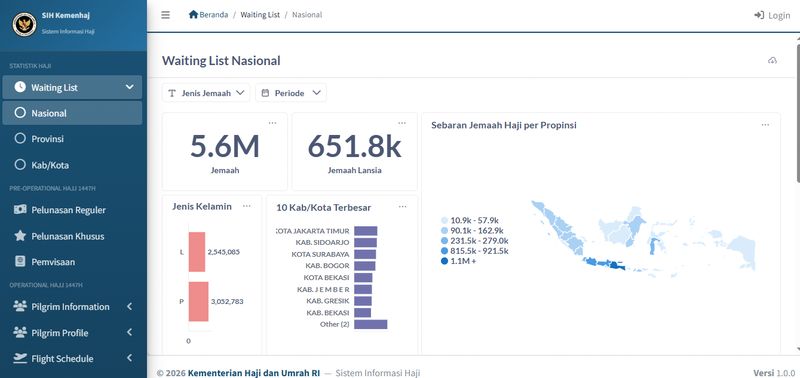
Task: Click the KOTA JAKARTA TIMUR bar
Action: coord(366,231)
